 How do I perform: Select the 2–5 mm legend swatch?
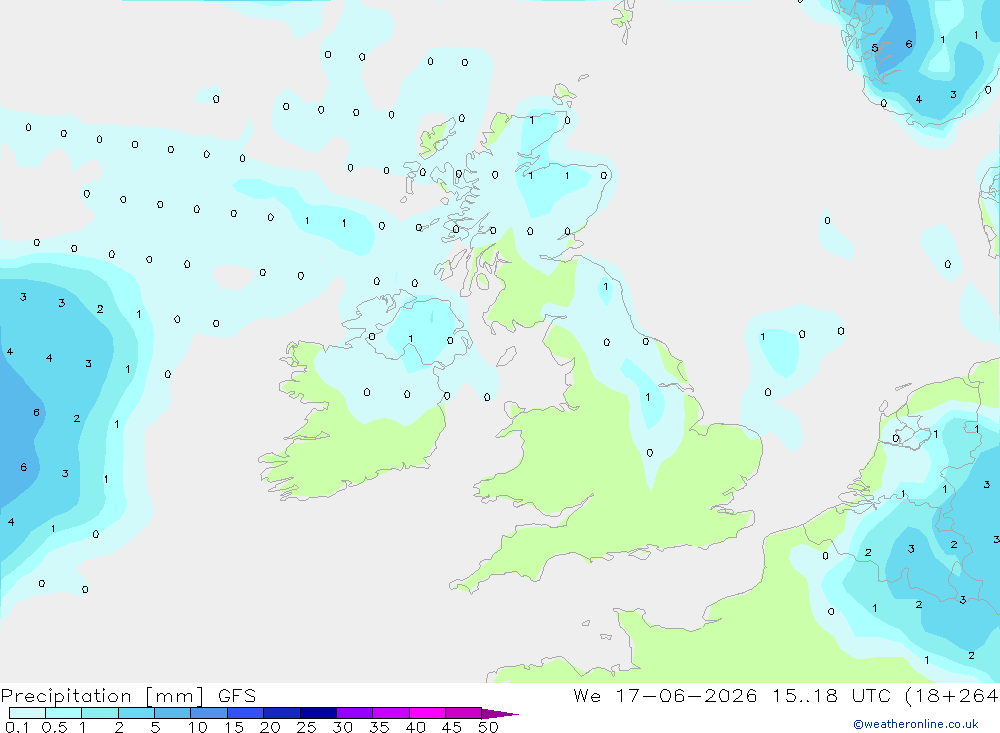coord(136,713)
